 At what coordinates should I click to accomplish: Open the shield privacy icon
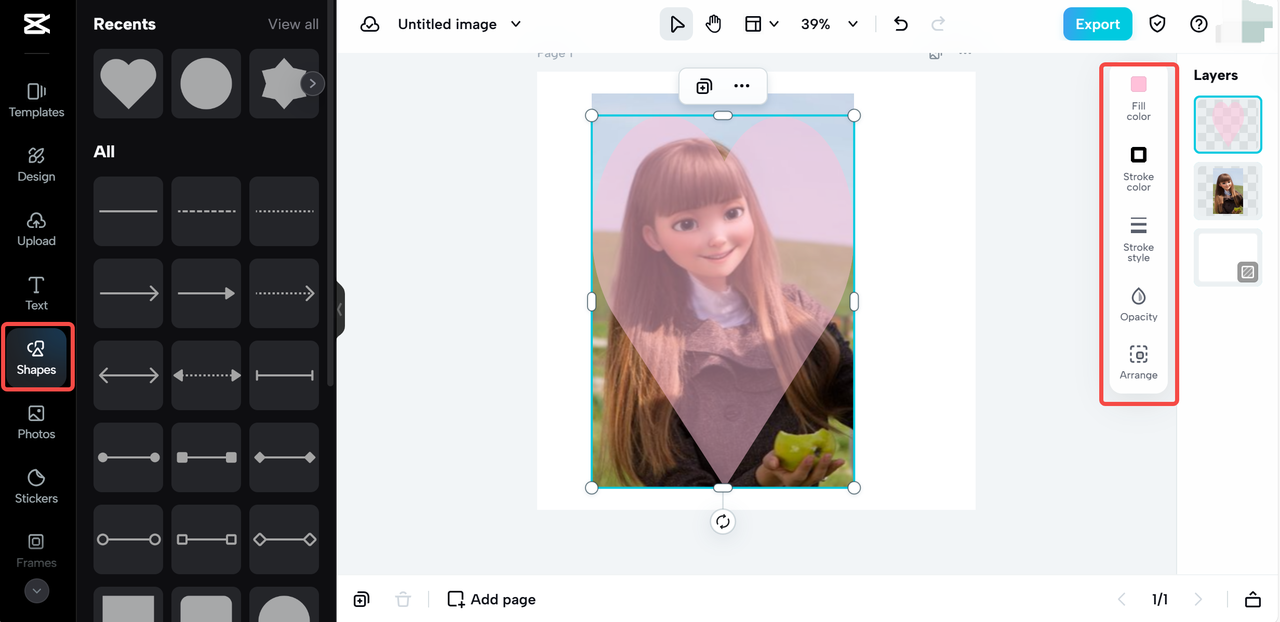(x=1157, y=24)
